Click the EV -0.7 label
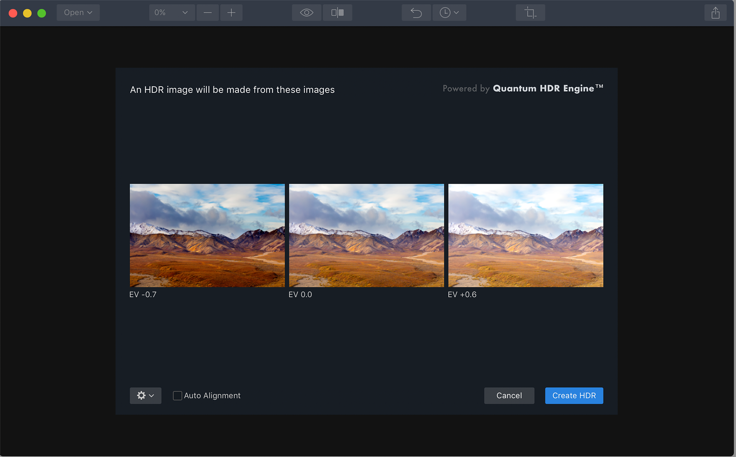 [x=143, y=295]
